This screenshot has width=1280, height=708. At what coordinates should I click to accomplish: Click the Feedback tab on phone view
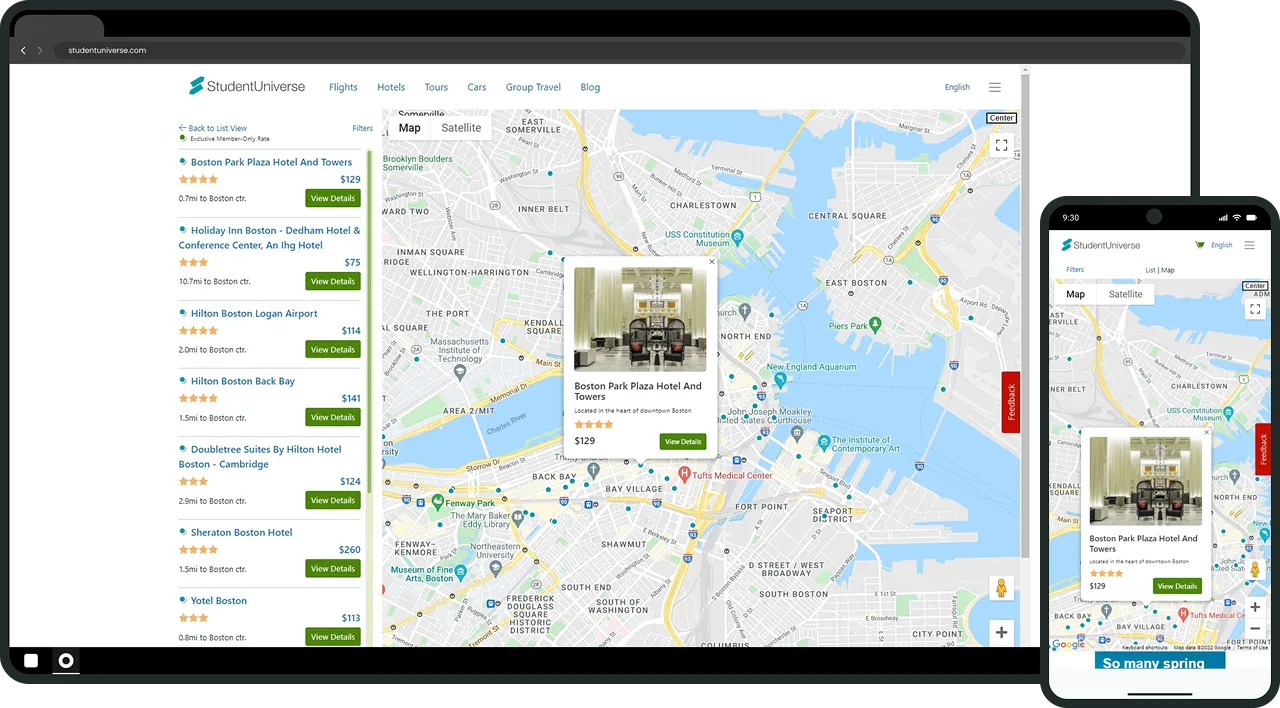coord(1263,449)
